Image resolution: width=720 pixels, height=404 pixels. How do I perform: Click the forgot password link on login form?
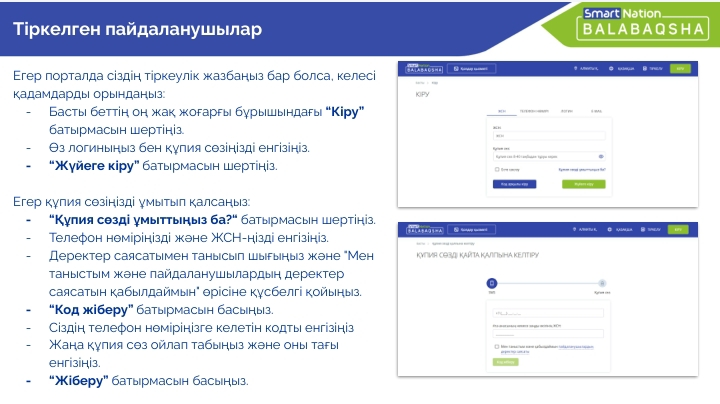pos(582,170)
